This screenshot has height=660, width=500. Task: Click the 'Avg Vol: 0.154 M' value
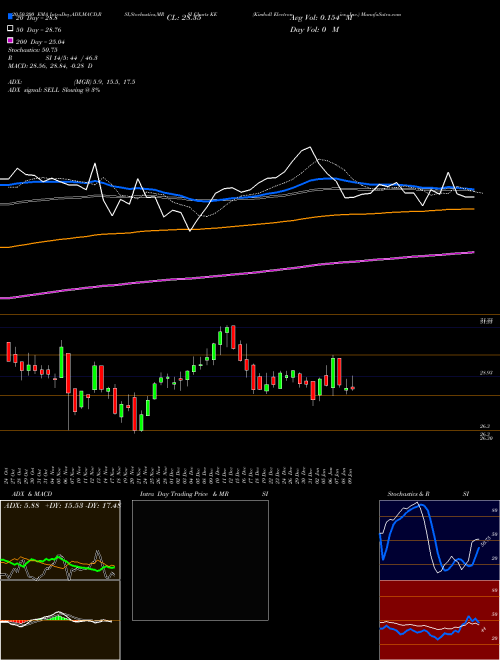point(322,18)
